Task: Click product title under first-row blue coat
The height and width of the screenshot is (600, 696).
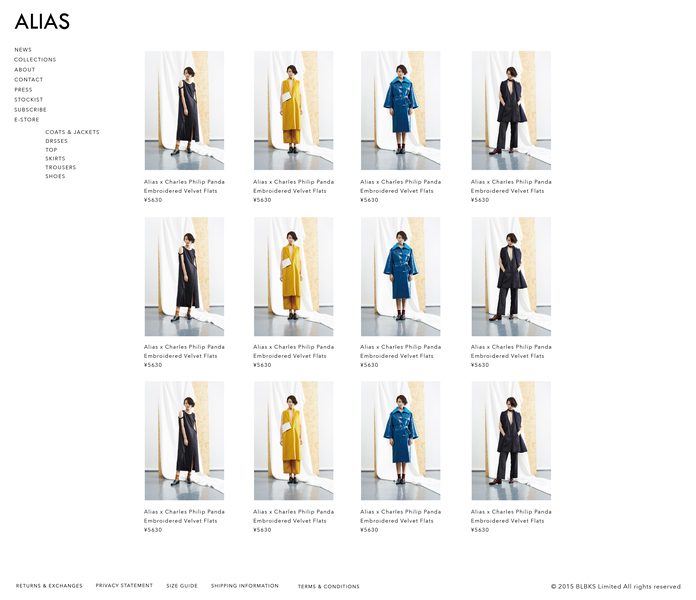Action: point(400,186)
